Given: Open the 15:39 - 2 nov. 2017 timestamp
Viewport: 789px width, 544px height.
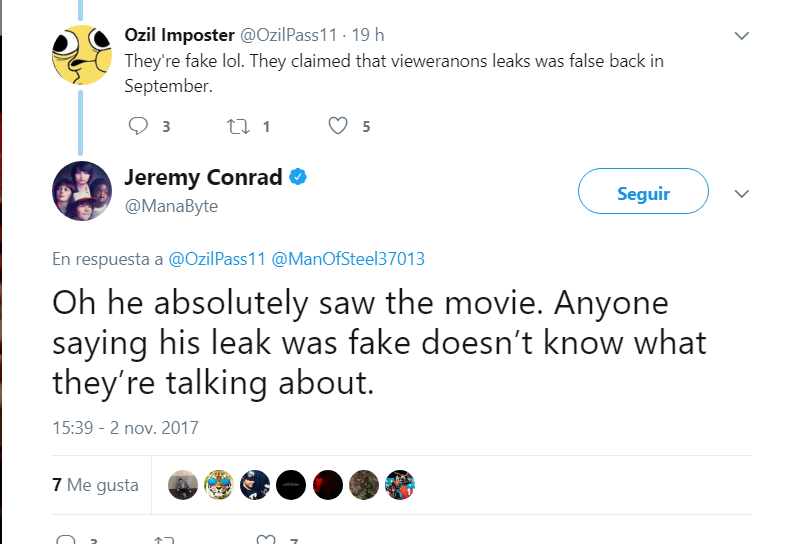Looking at the screenshot, I should 125,428.
